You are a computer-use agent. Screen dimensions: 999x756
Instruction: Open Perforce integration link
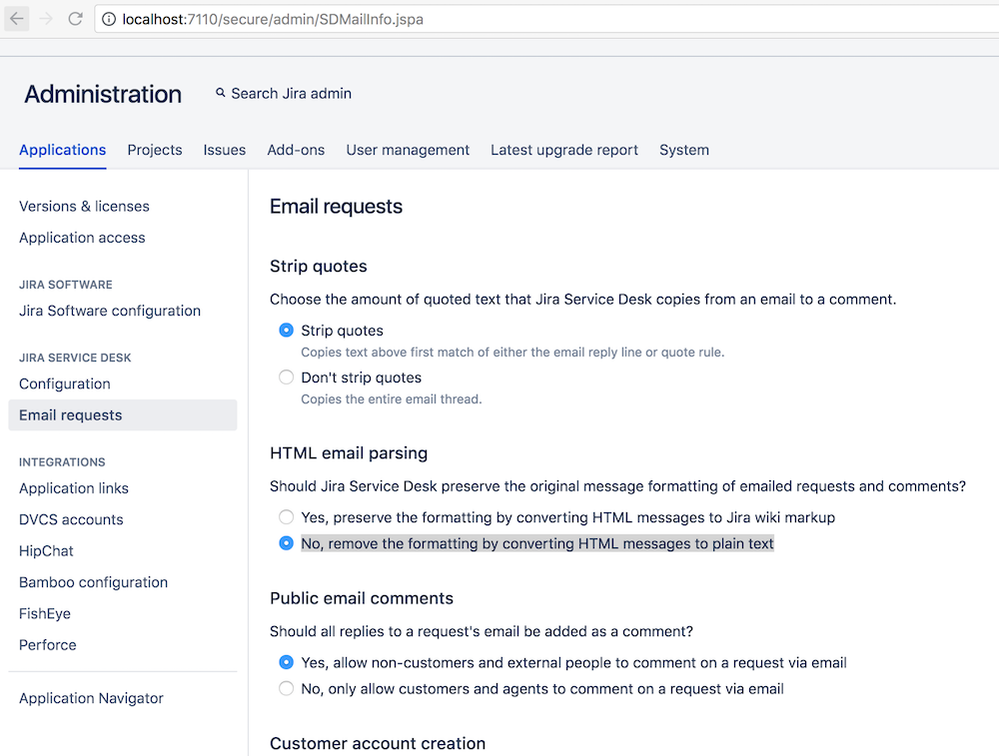47,645
